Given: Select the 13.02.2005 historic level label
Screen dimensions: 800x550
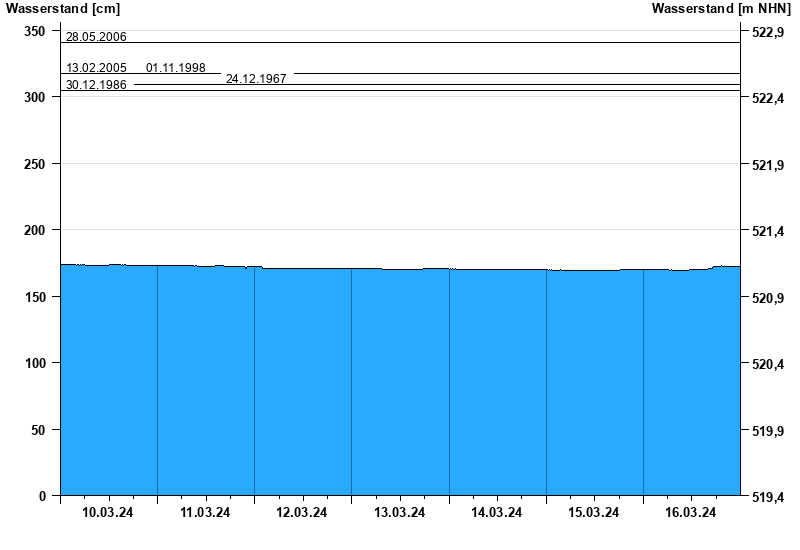Looking at the screenshot, I should (x=96, y=68).
